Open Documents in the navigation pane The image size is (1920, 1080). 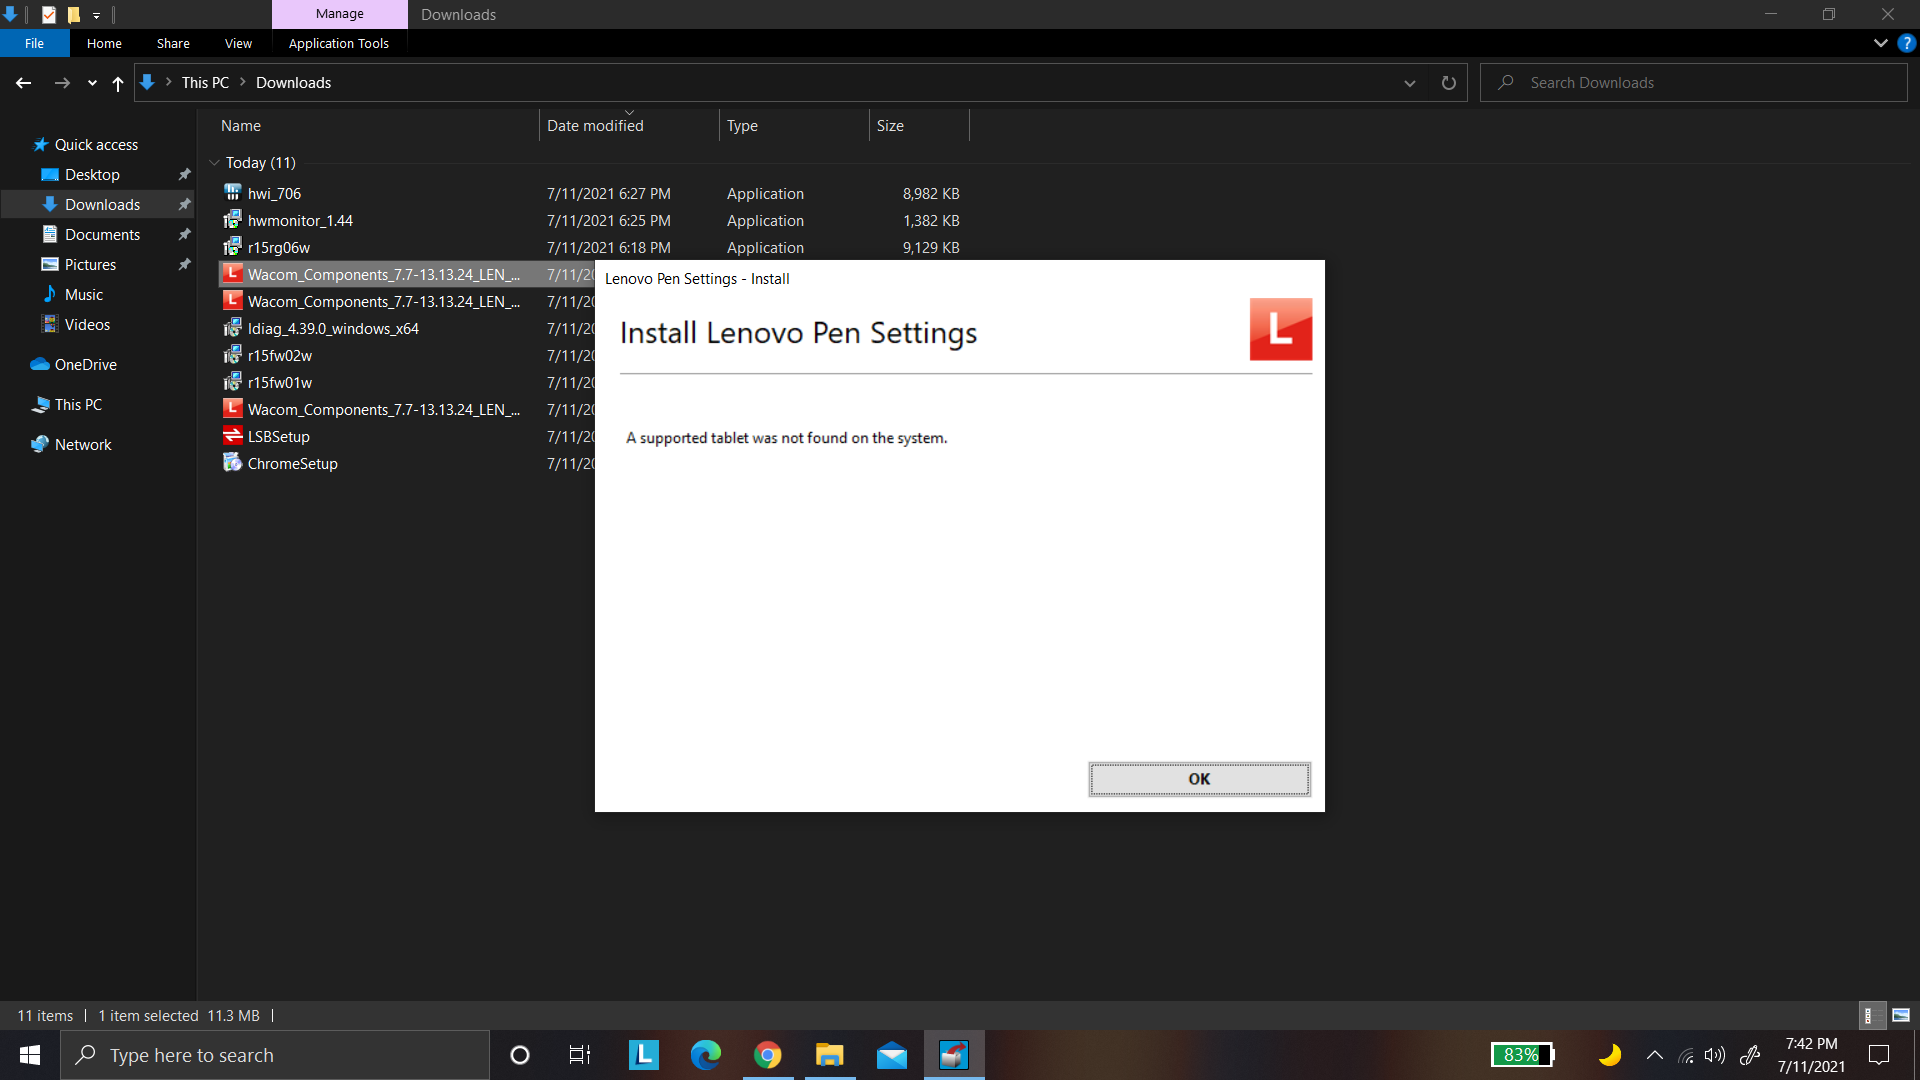(102, 235)
